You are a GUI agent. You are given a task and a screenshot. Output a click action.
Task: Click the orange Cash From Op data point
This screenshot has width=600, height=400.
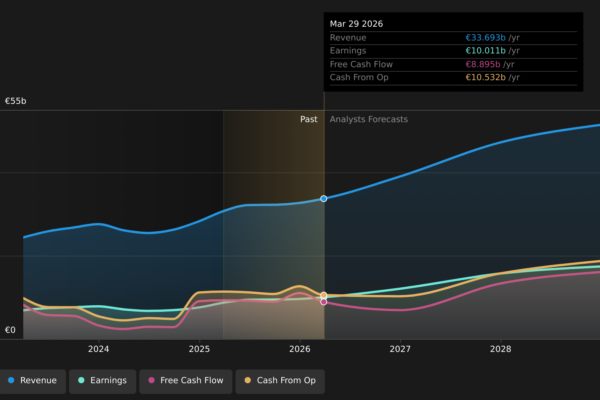[324, 295]
